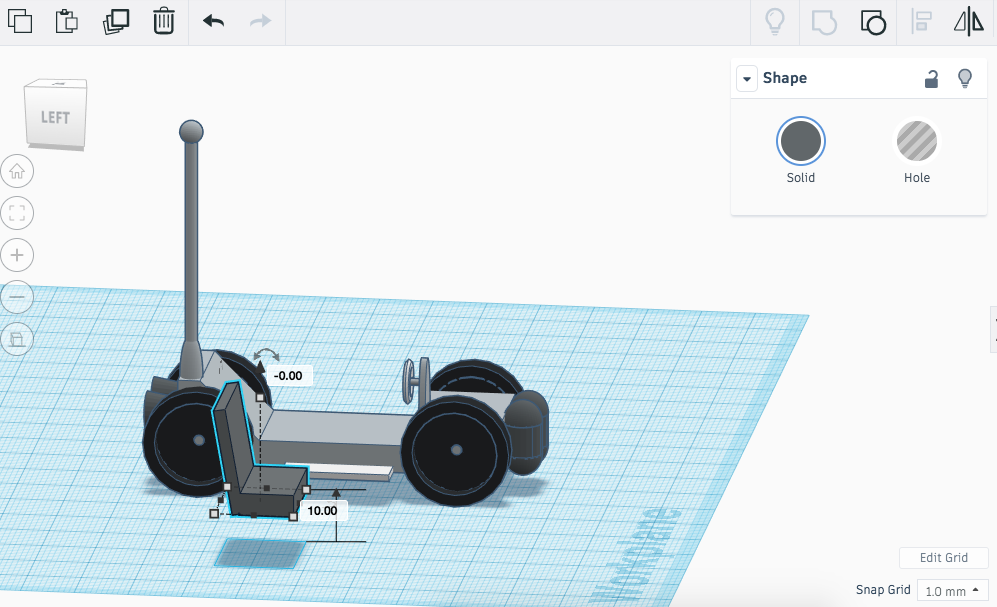The image size is (997, 607).
Task: Click the Home view button
Action: click(17, 171)
